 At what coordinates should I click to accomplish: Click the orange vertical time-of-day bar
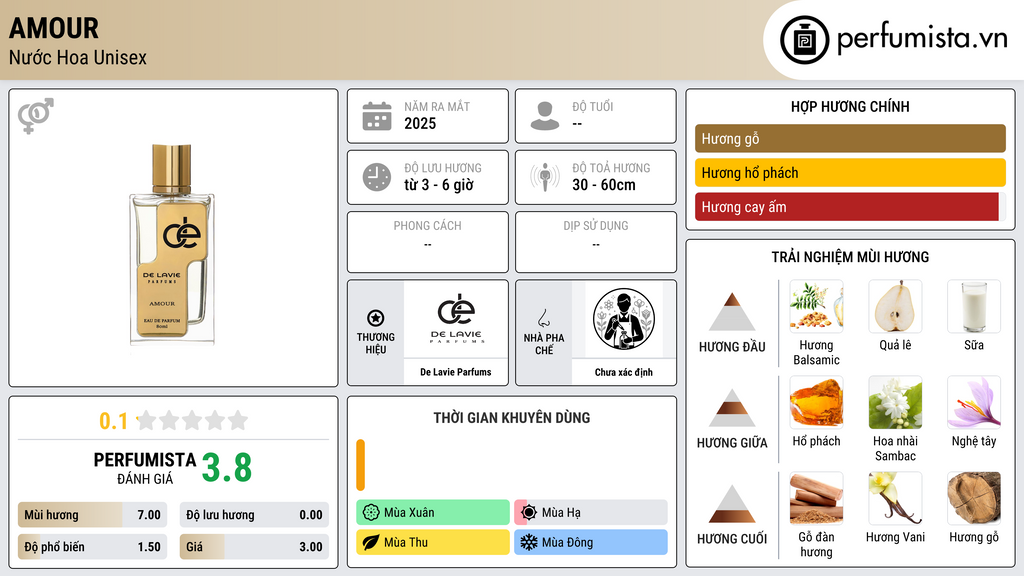point(360,465)
